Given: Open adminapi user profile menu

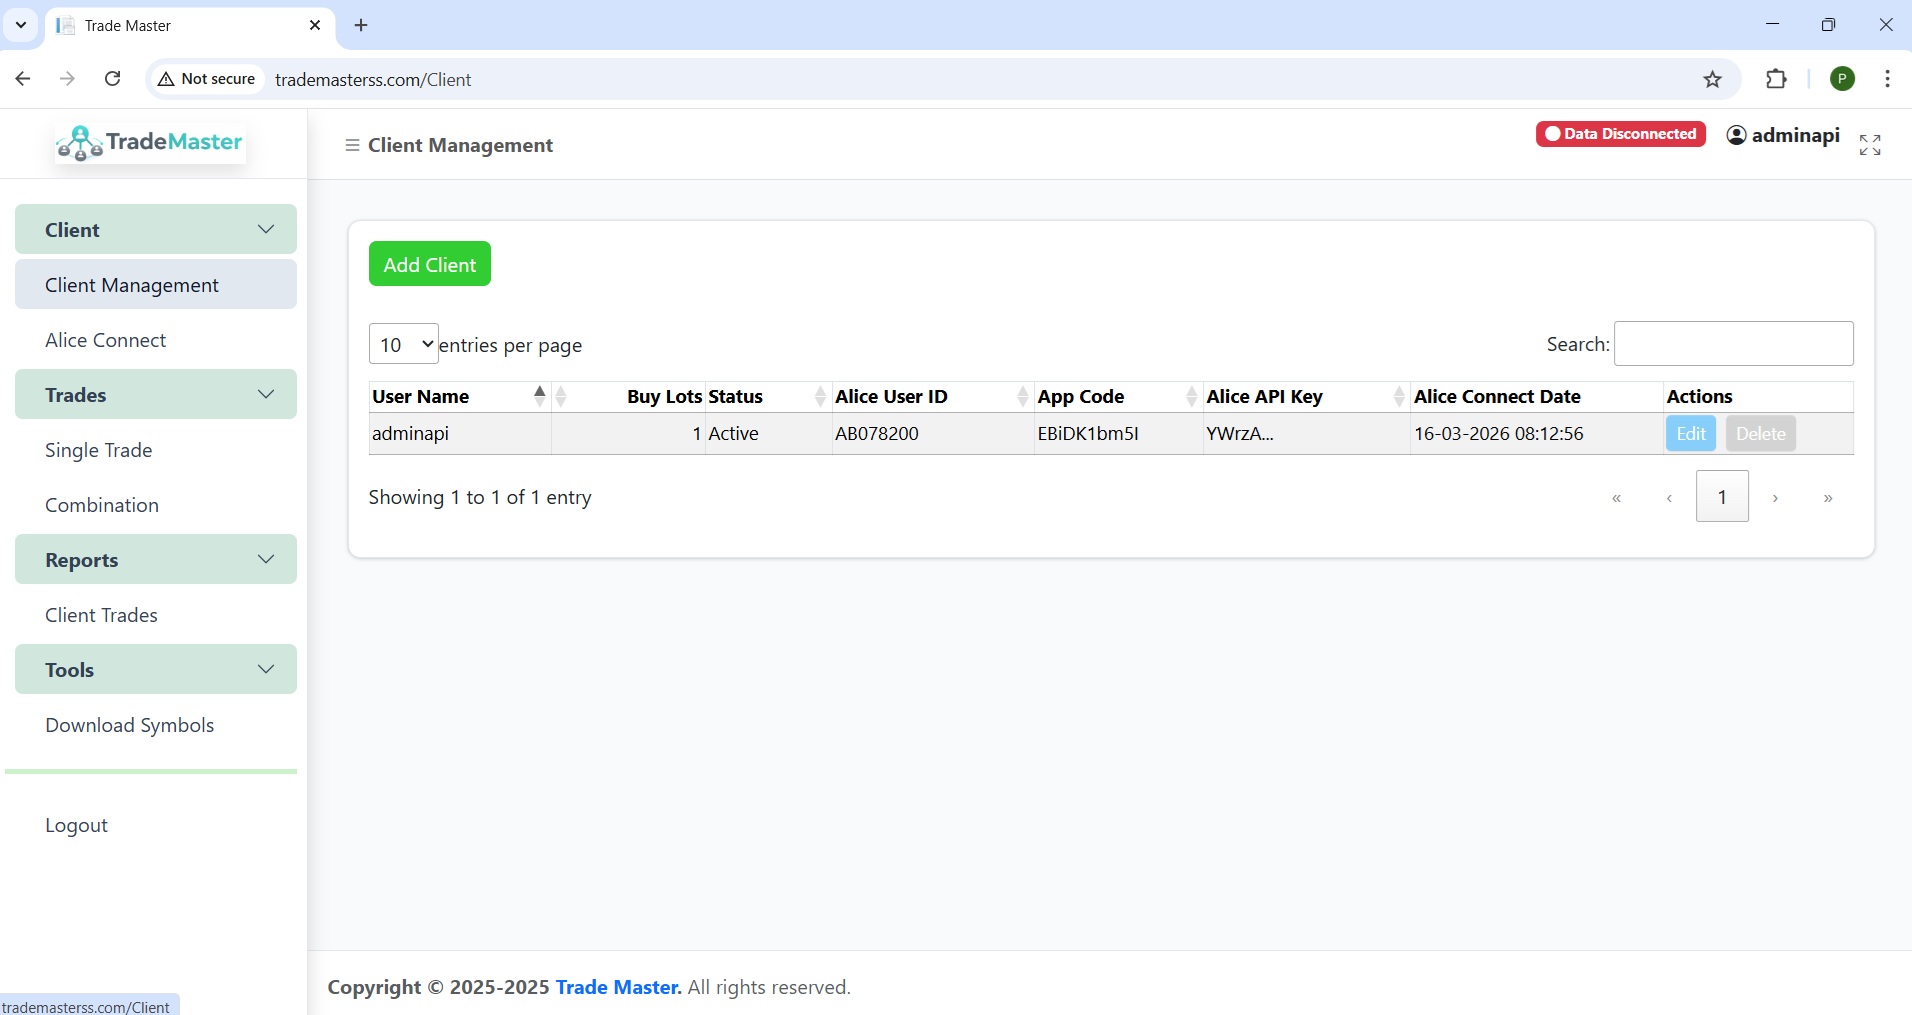Looking at the screenshot, I should 1783,135.
